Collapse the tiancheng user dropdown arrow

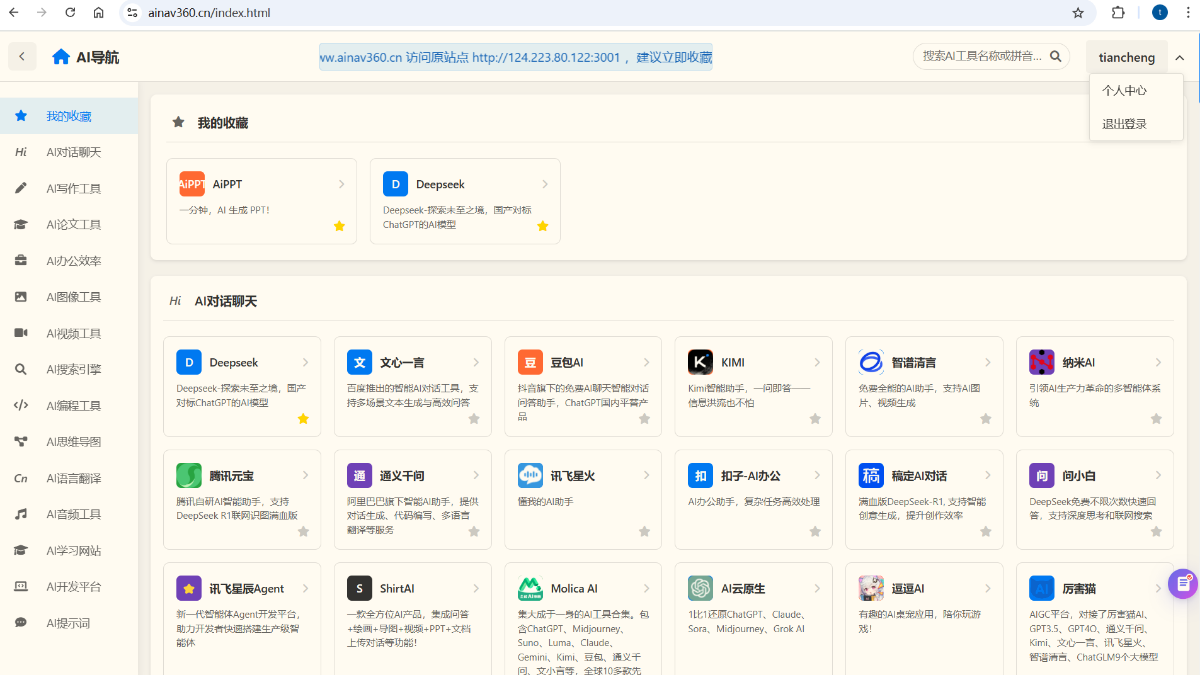point(1180,57)
